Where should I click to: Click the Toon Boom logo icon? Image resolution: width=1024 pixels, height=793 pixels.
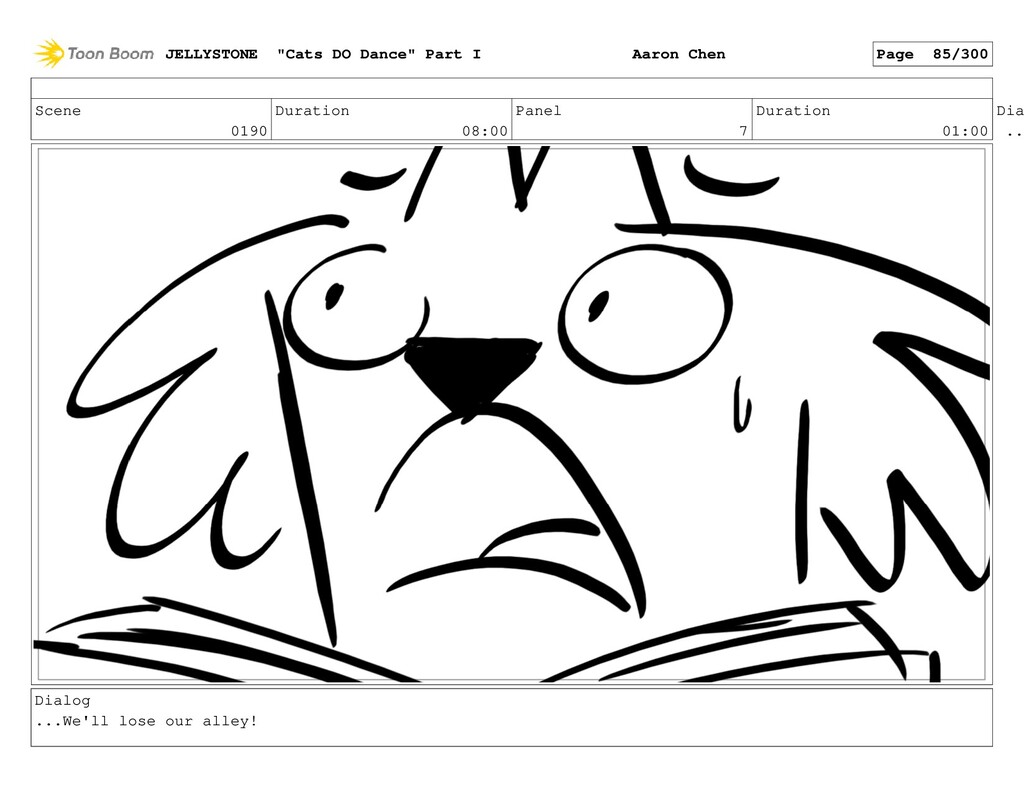click(49, 54)
